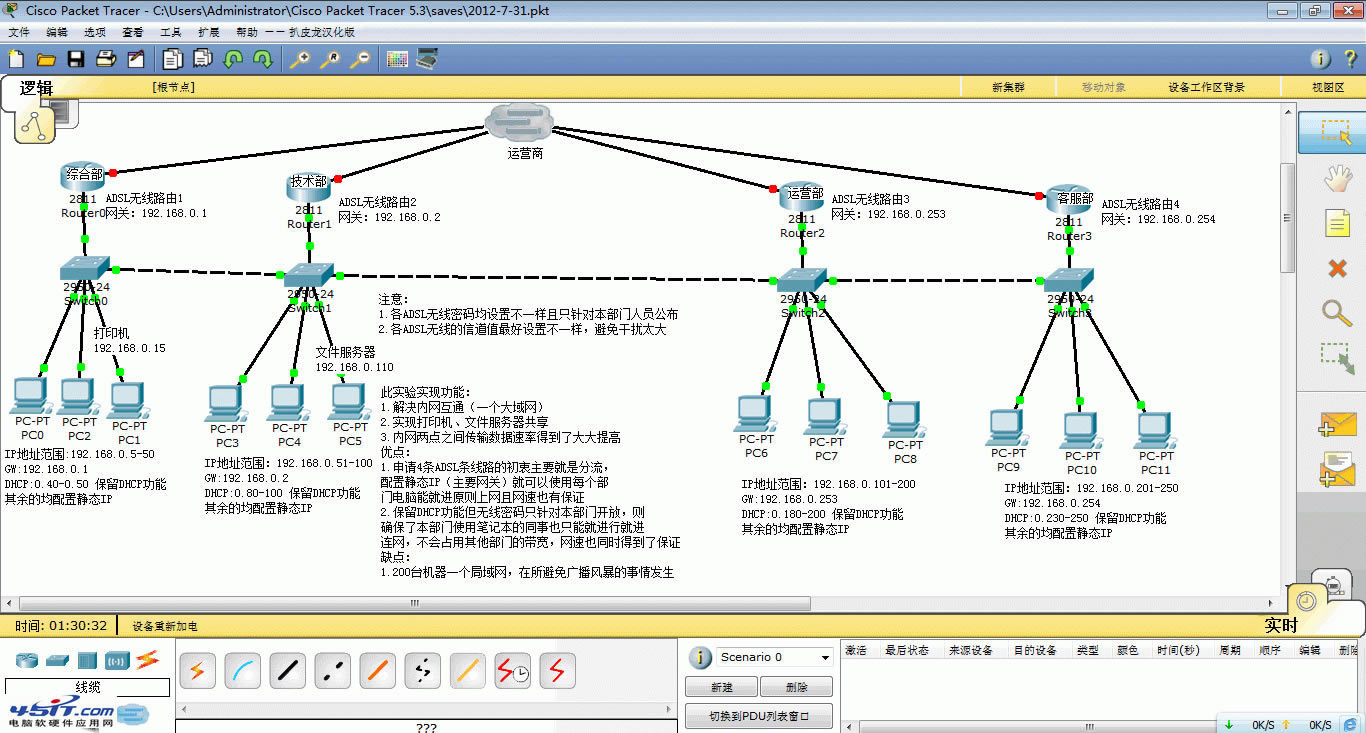Pick the Serial DTE cable
The image size is (1366, 733).
557,671
